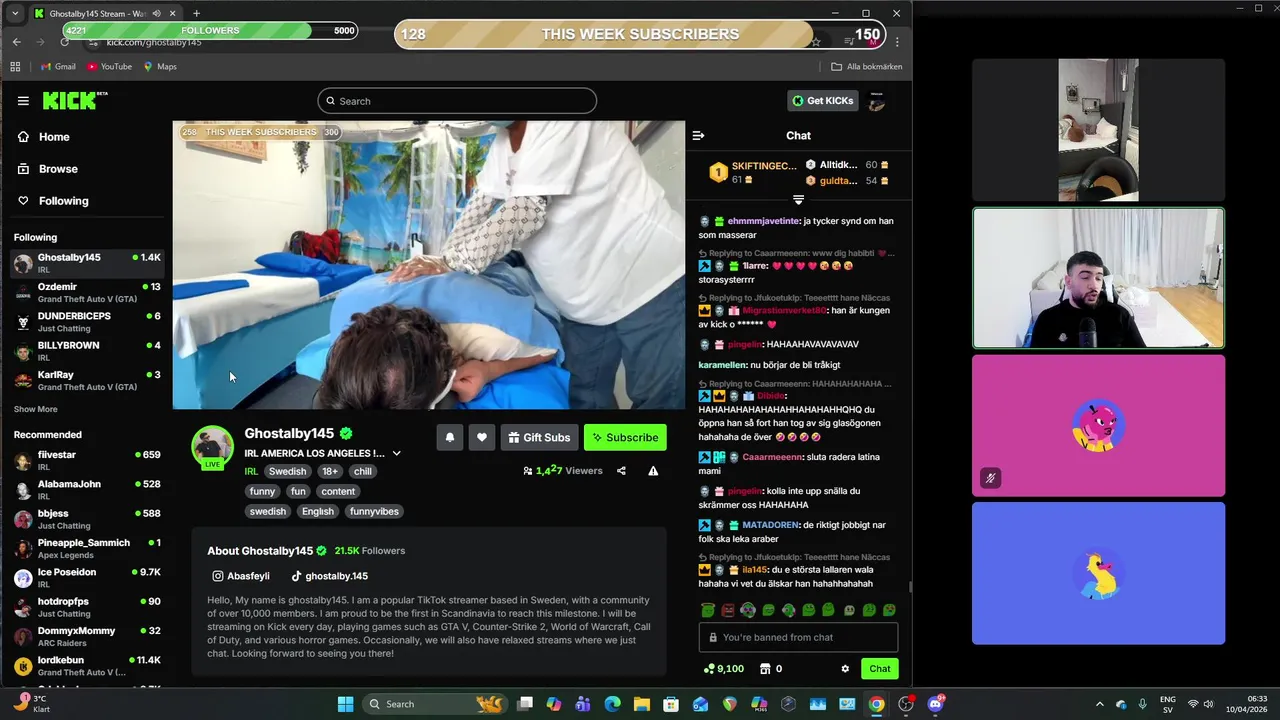Click the share stream icon
Image resolution: width=1280 pixels, height=720 pixels.
click(621, 471)
